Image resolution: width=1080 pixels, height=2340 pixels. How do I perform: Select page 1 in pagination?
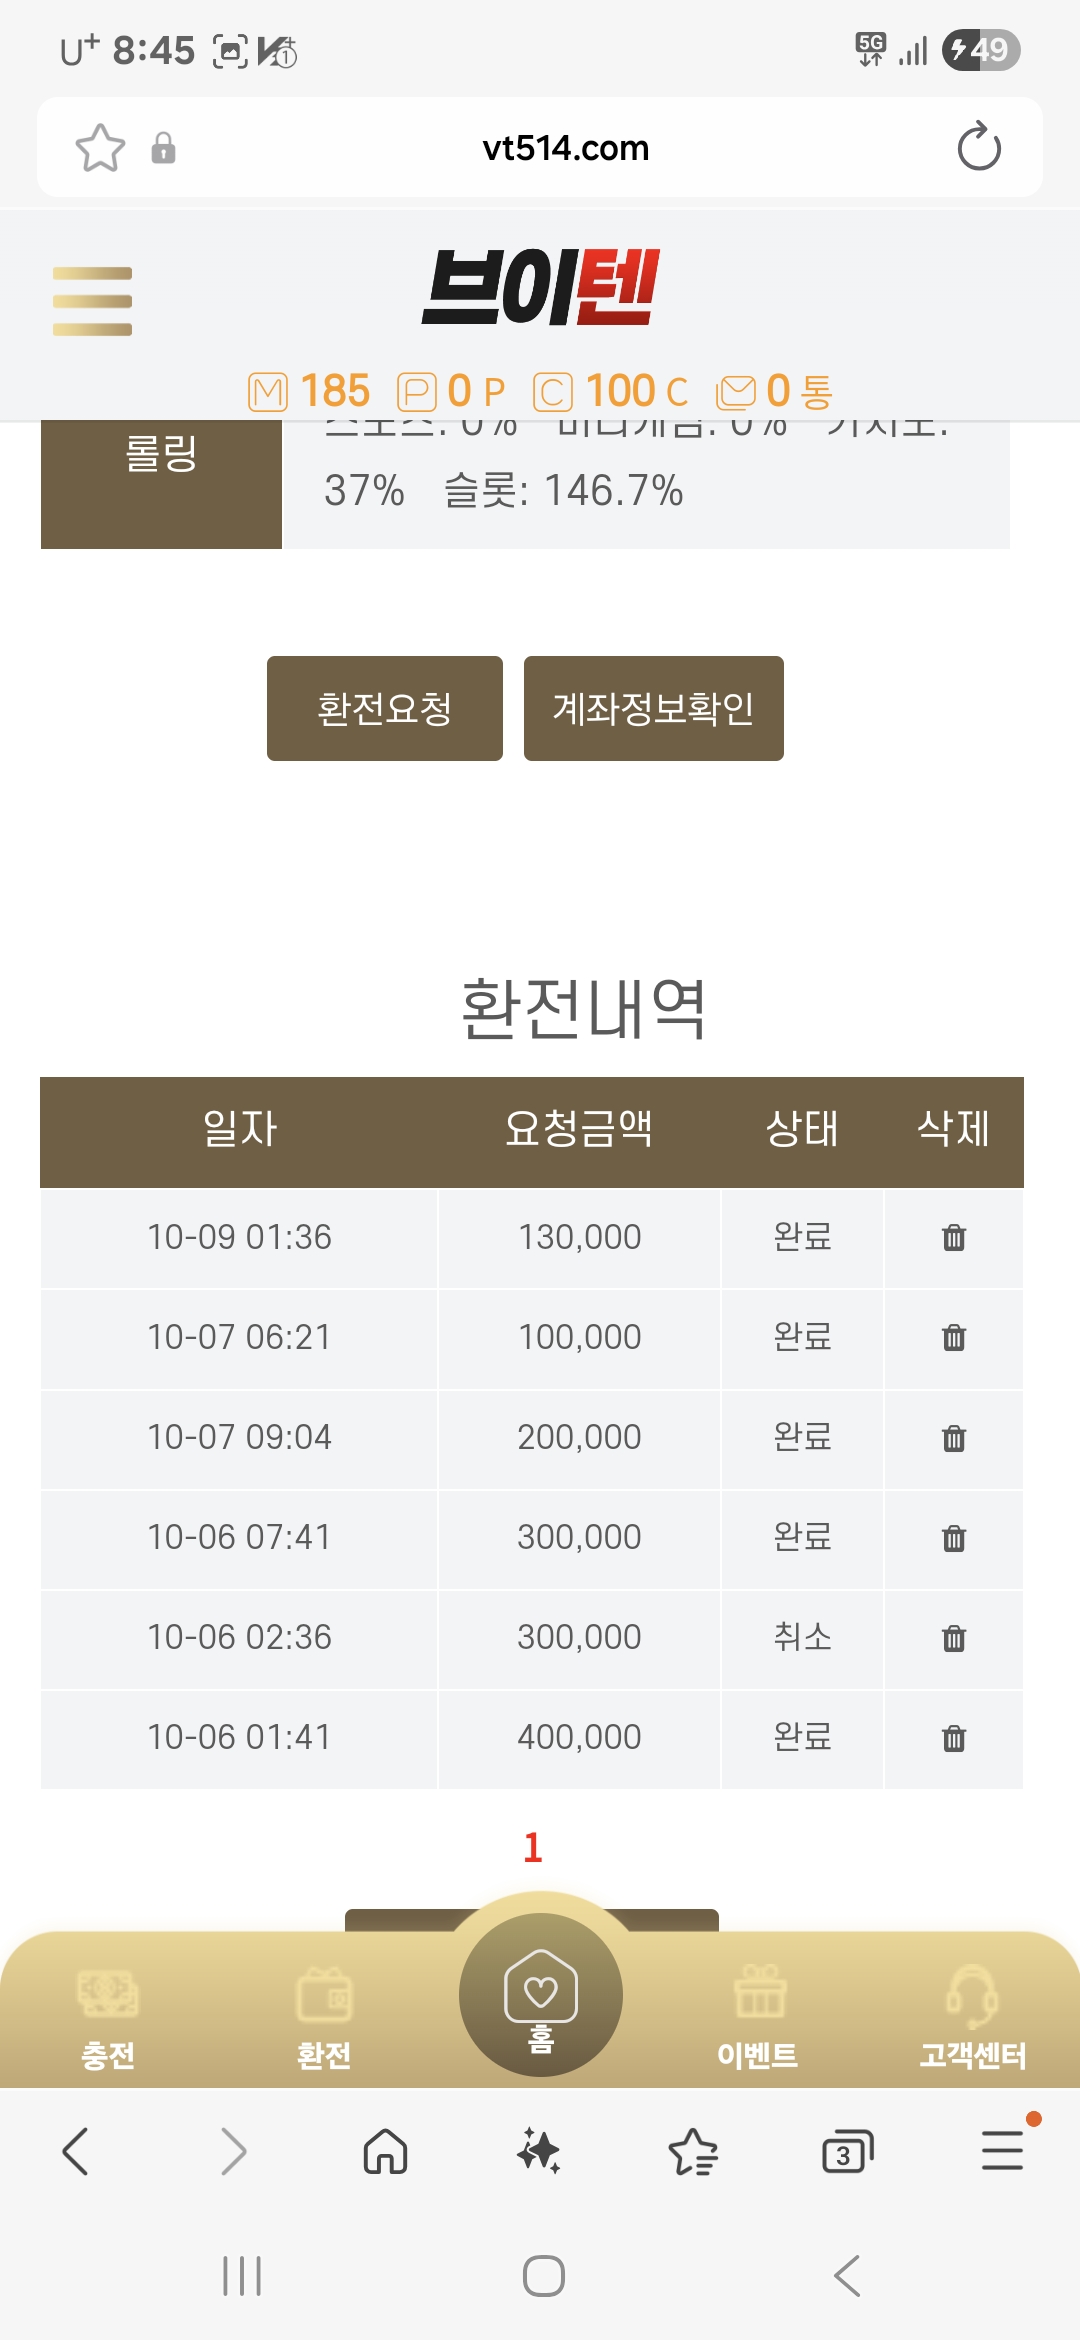tap(533, 1847)
